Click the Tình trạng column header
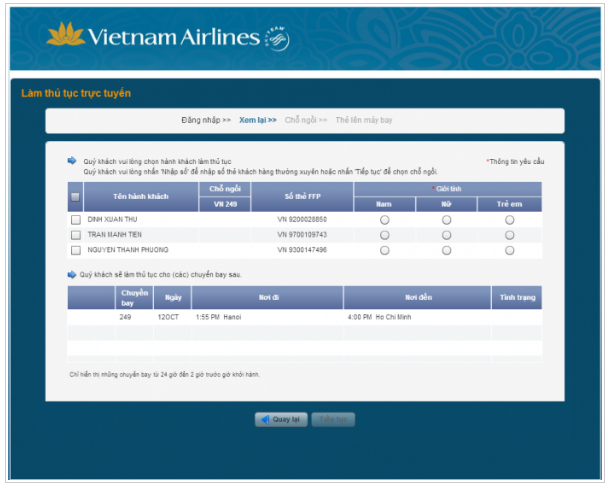 (517, 298)
